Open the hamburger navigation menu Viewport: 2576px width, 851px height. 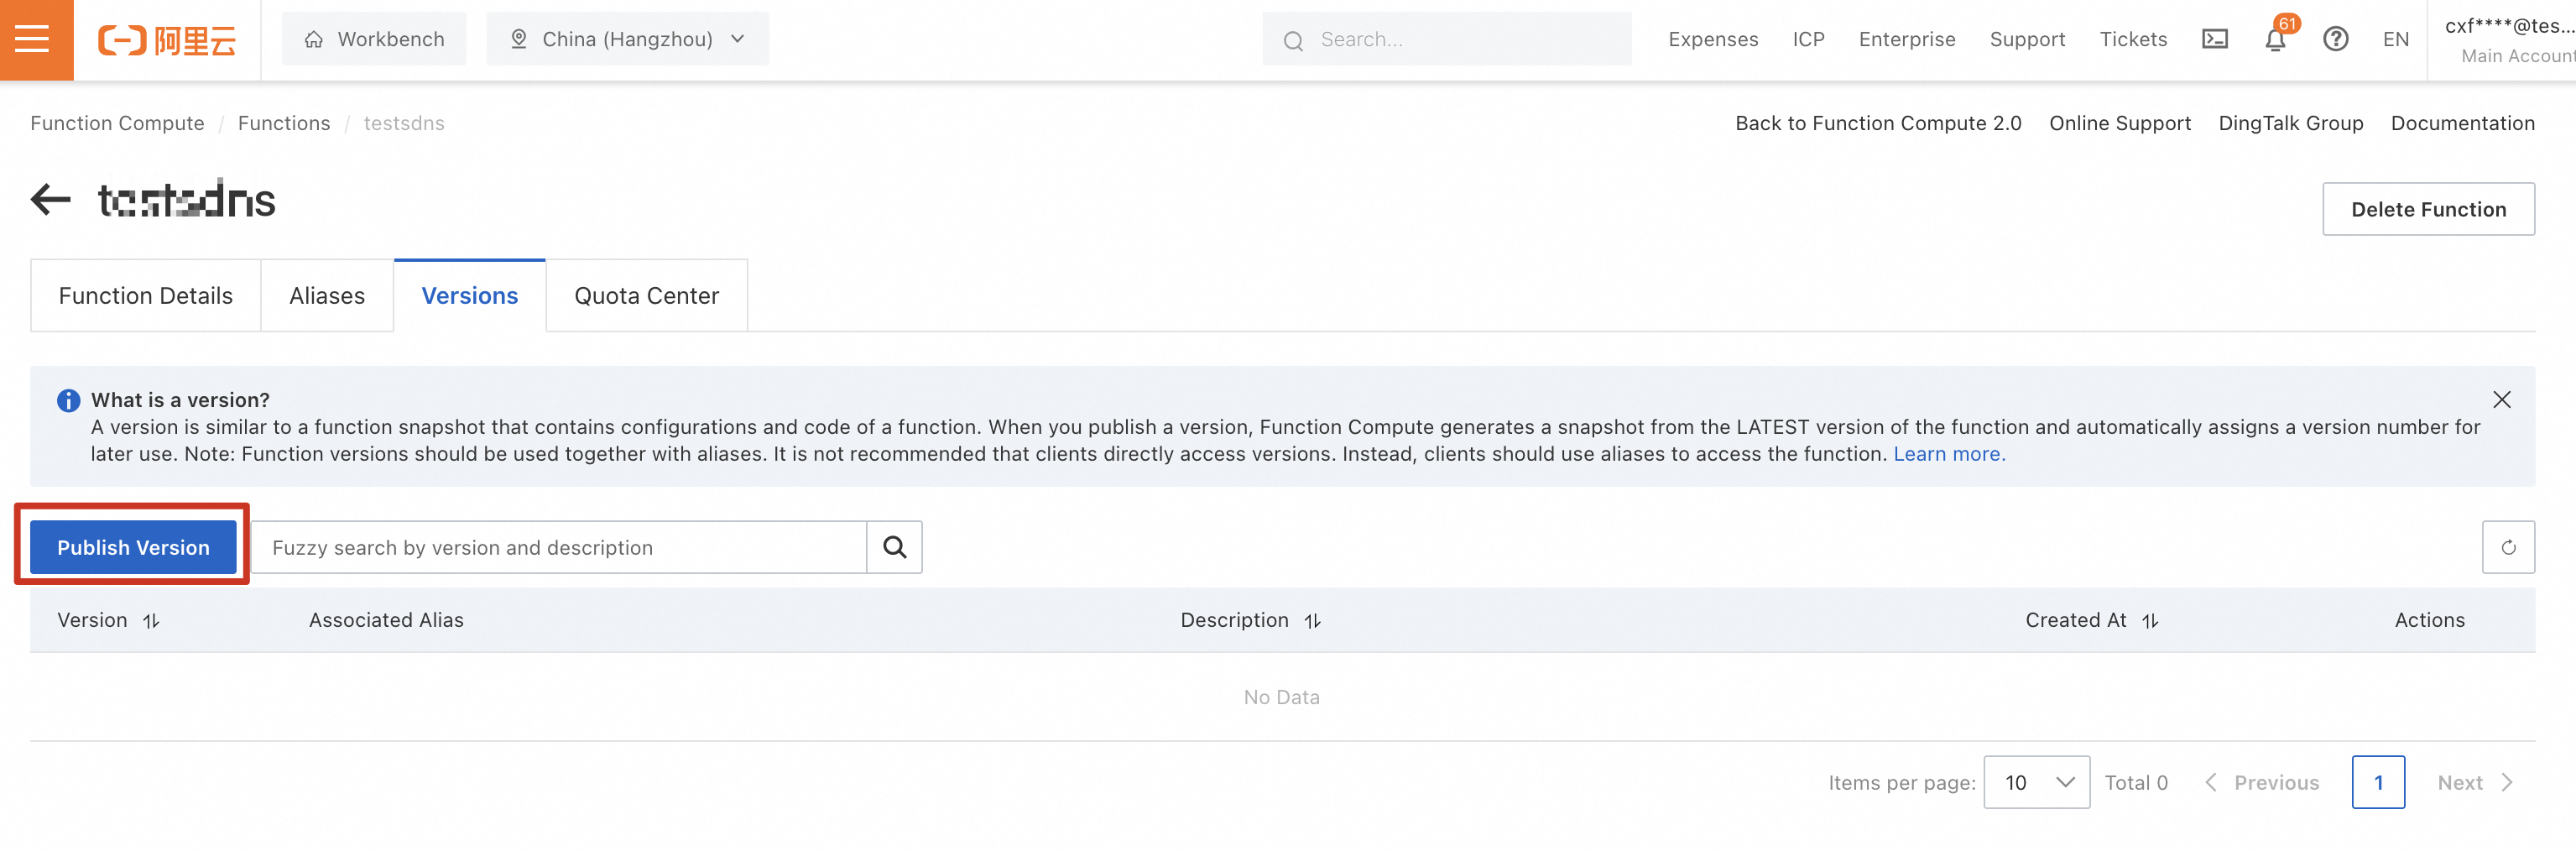coord(36,39)
